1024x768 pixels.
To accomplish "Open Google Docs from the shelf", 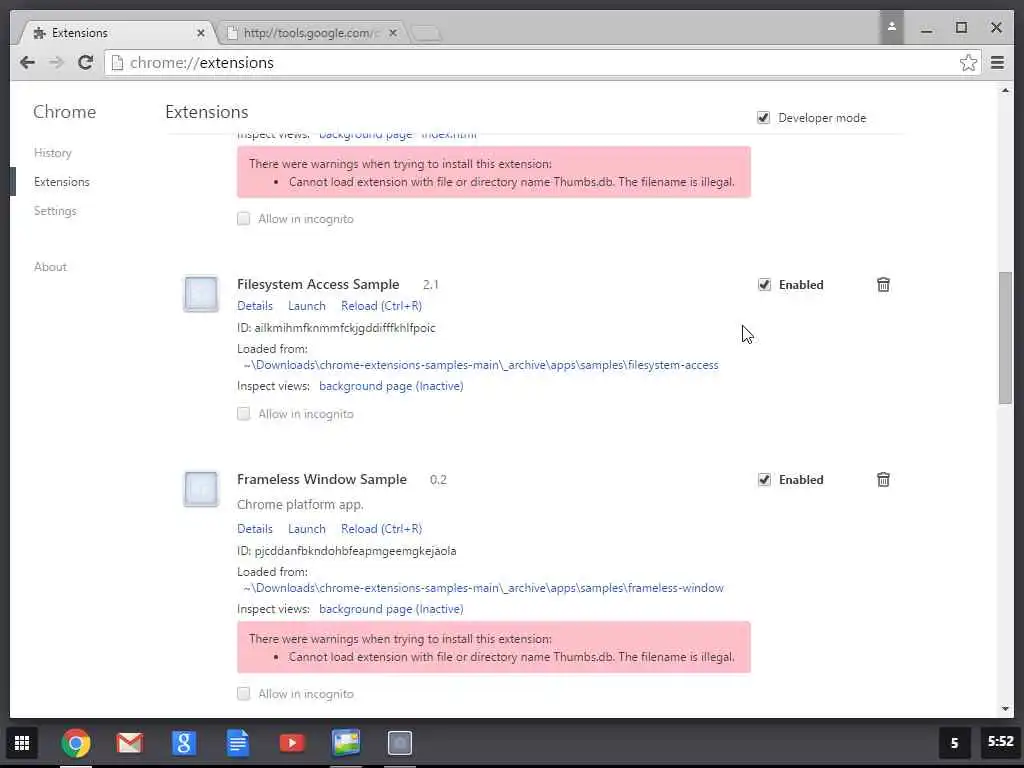I will click(238, 743).
